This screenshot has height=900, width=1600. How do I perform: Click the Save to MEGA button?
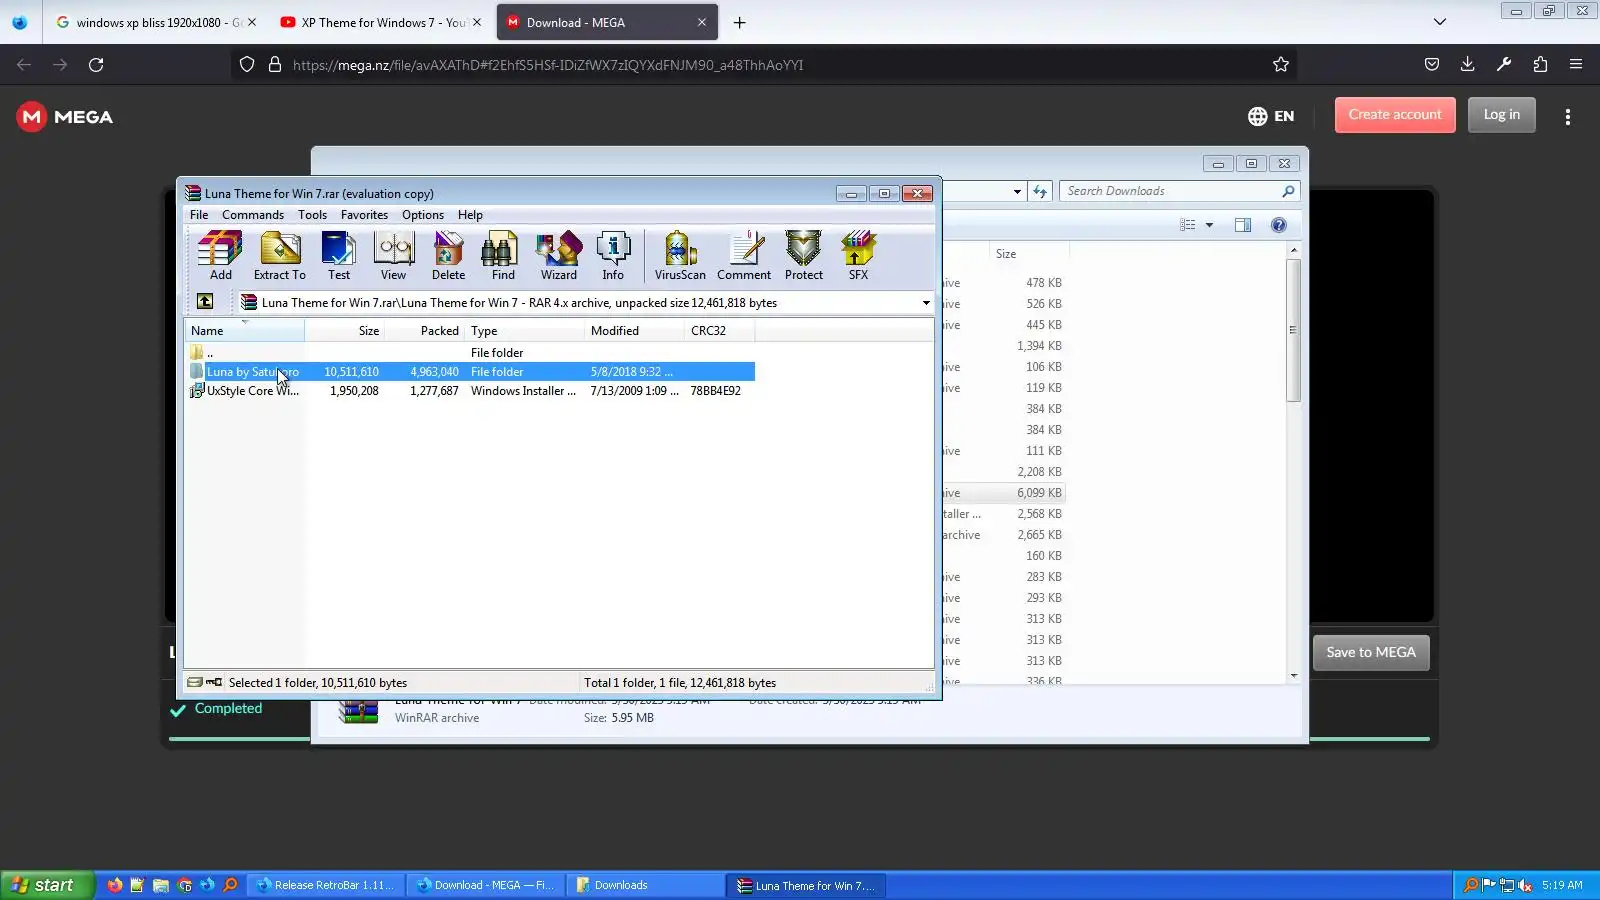click(1371, 653)
